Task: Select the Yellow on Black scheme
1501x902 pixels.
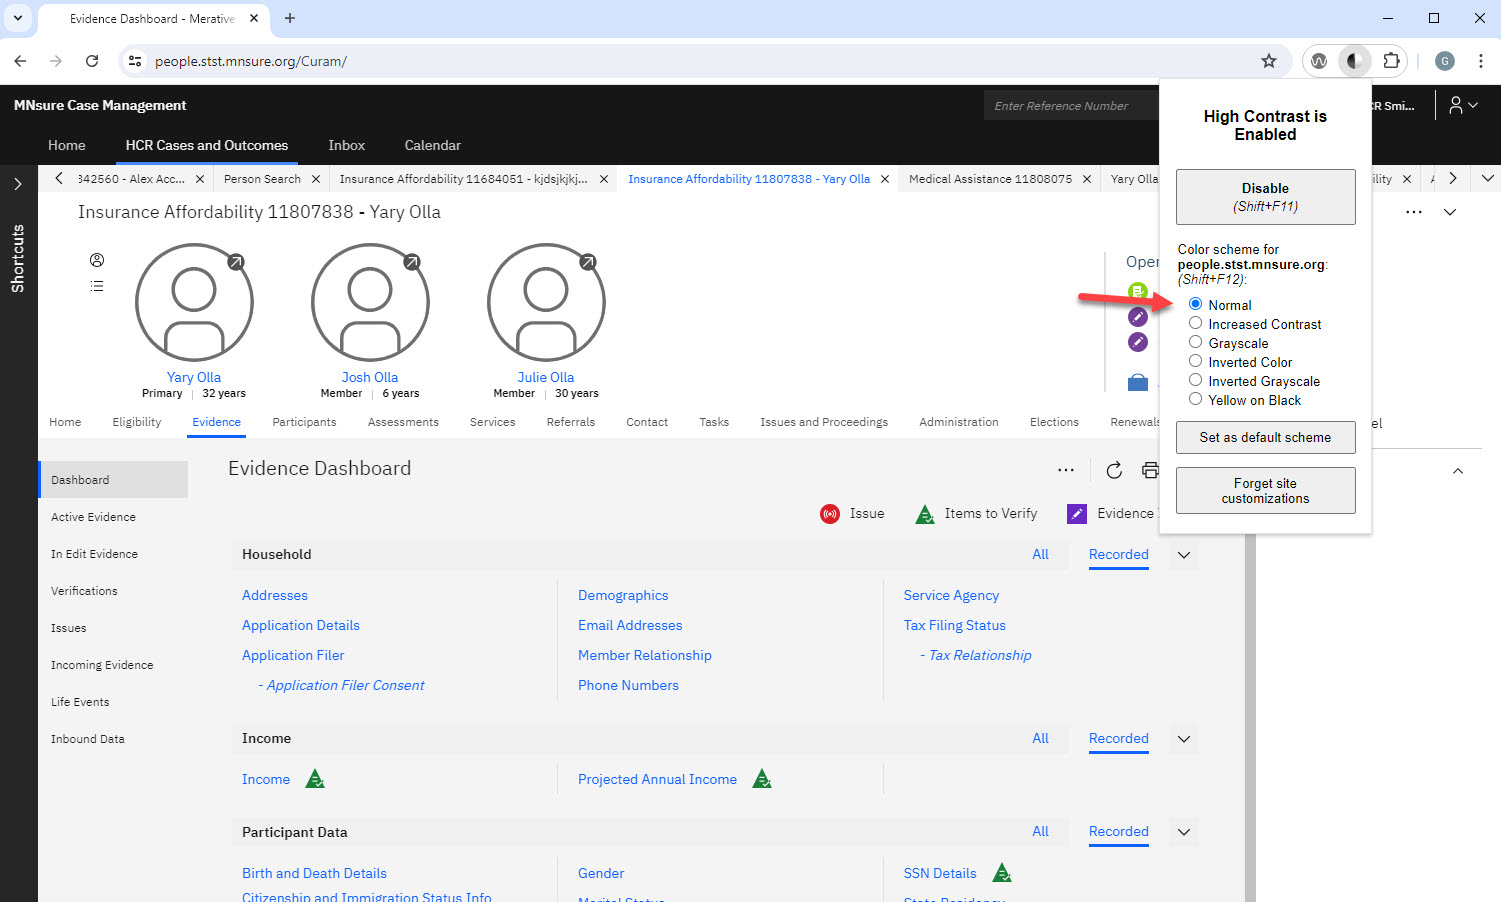Action: (x=1195, y=399)
